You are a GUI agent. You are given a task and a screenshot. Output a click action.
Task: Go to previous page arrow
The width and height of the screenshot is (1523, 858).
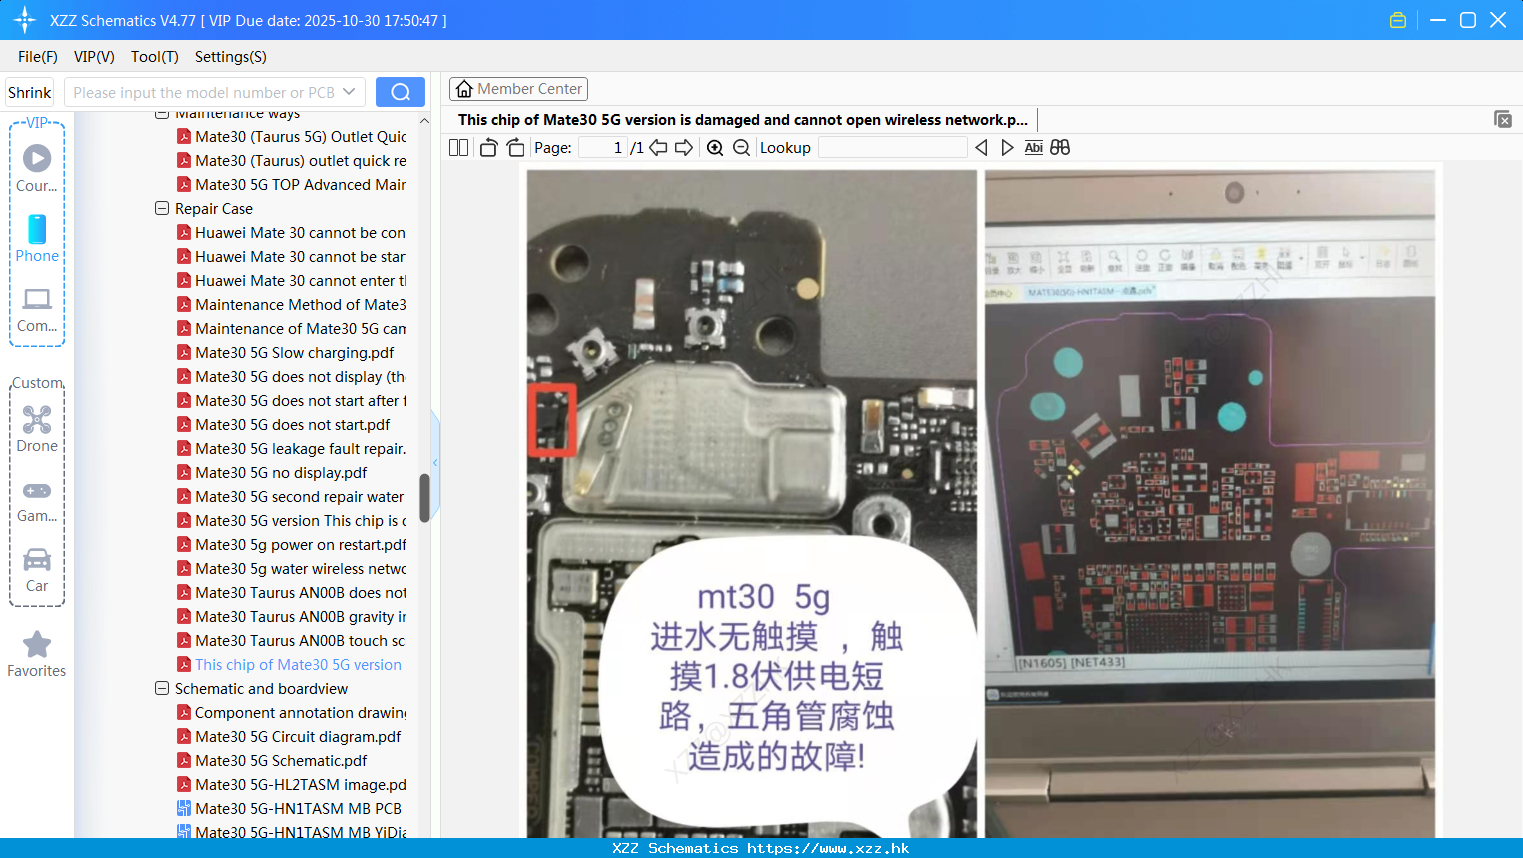(658, 148)
